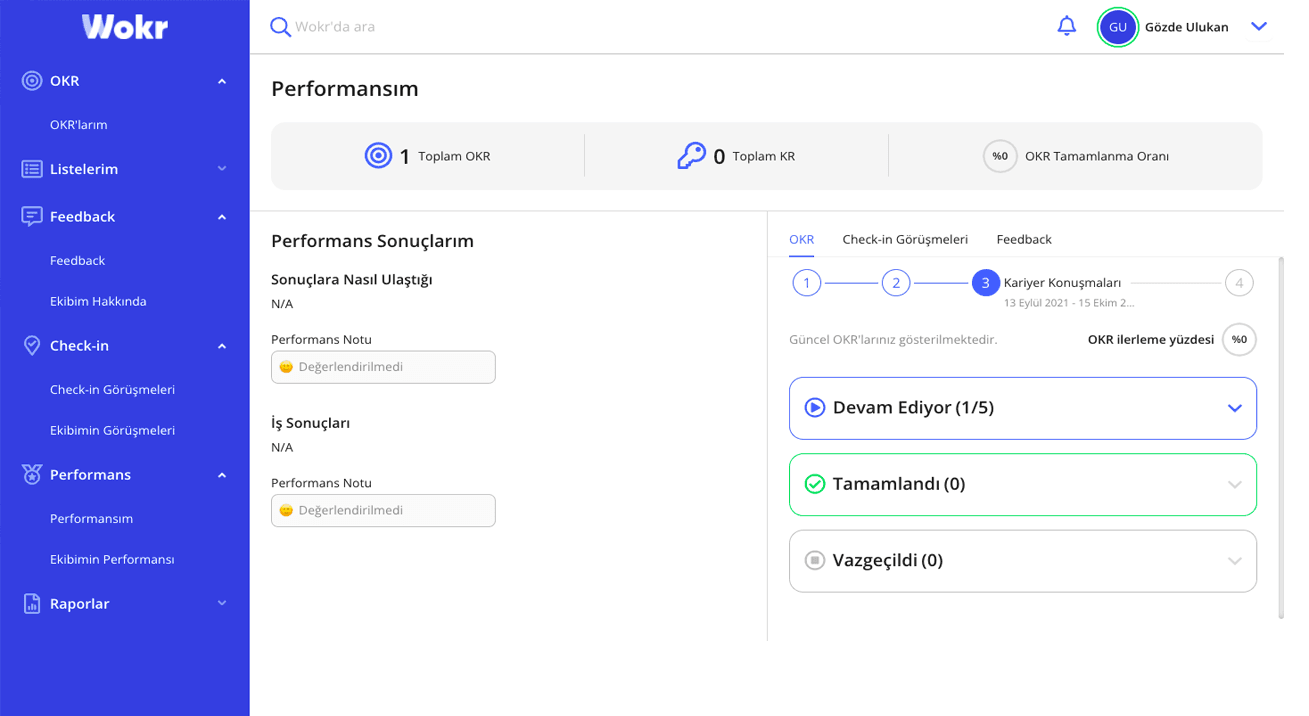The image size is (1309, 716).
Task: Expand the Tamamlandı (0) section
Action: pyautogui.click(x=1234, y=485)
